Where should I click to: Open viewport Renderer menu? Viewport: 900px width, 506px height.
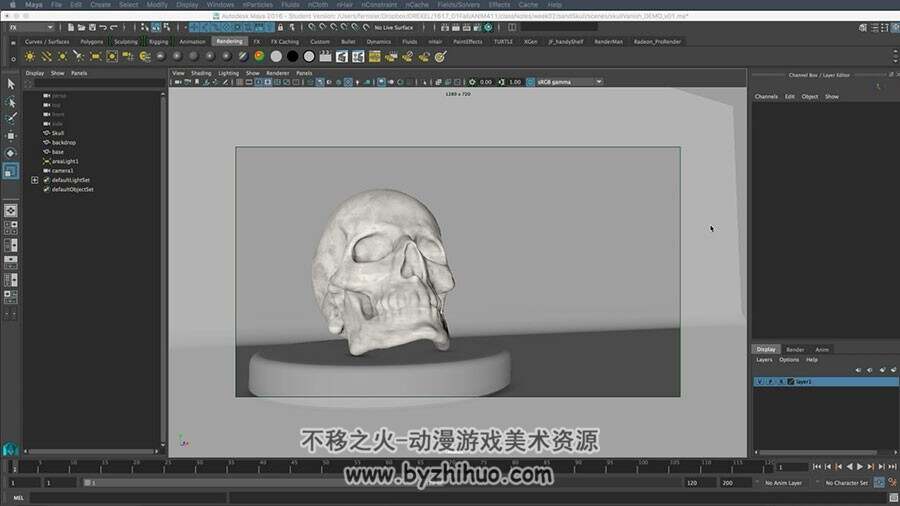tap(278, 73)
